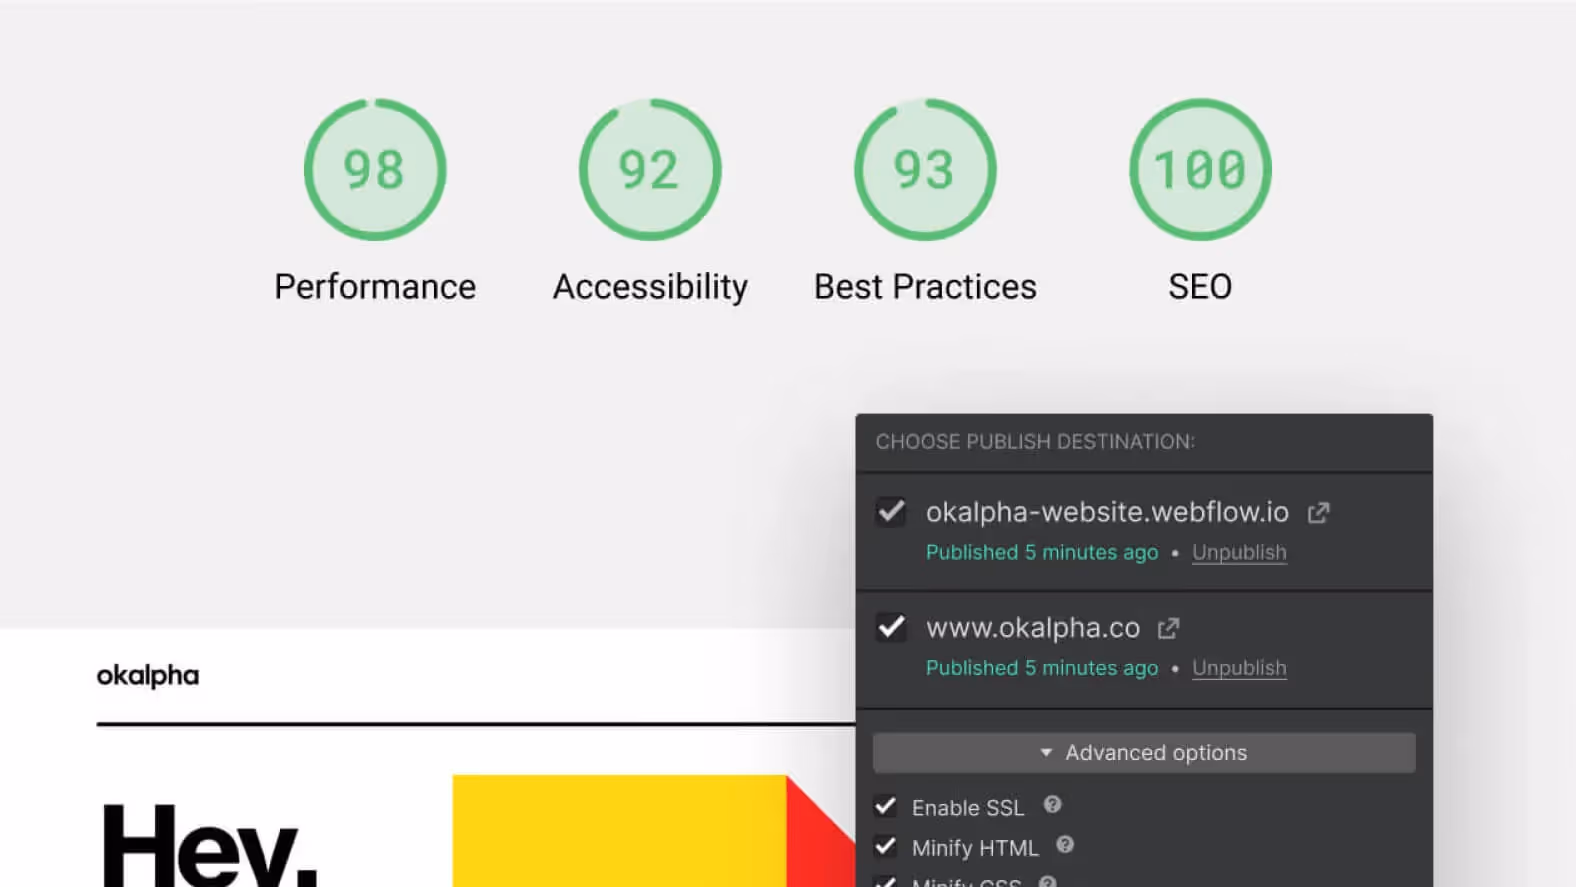
Task: Select the Accessibility score circle showing 92
Action: tap(650, 169)
